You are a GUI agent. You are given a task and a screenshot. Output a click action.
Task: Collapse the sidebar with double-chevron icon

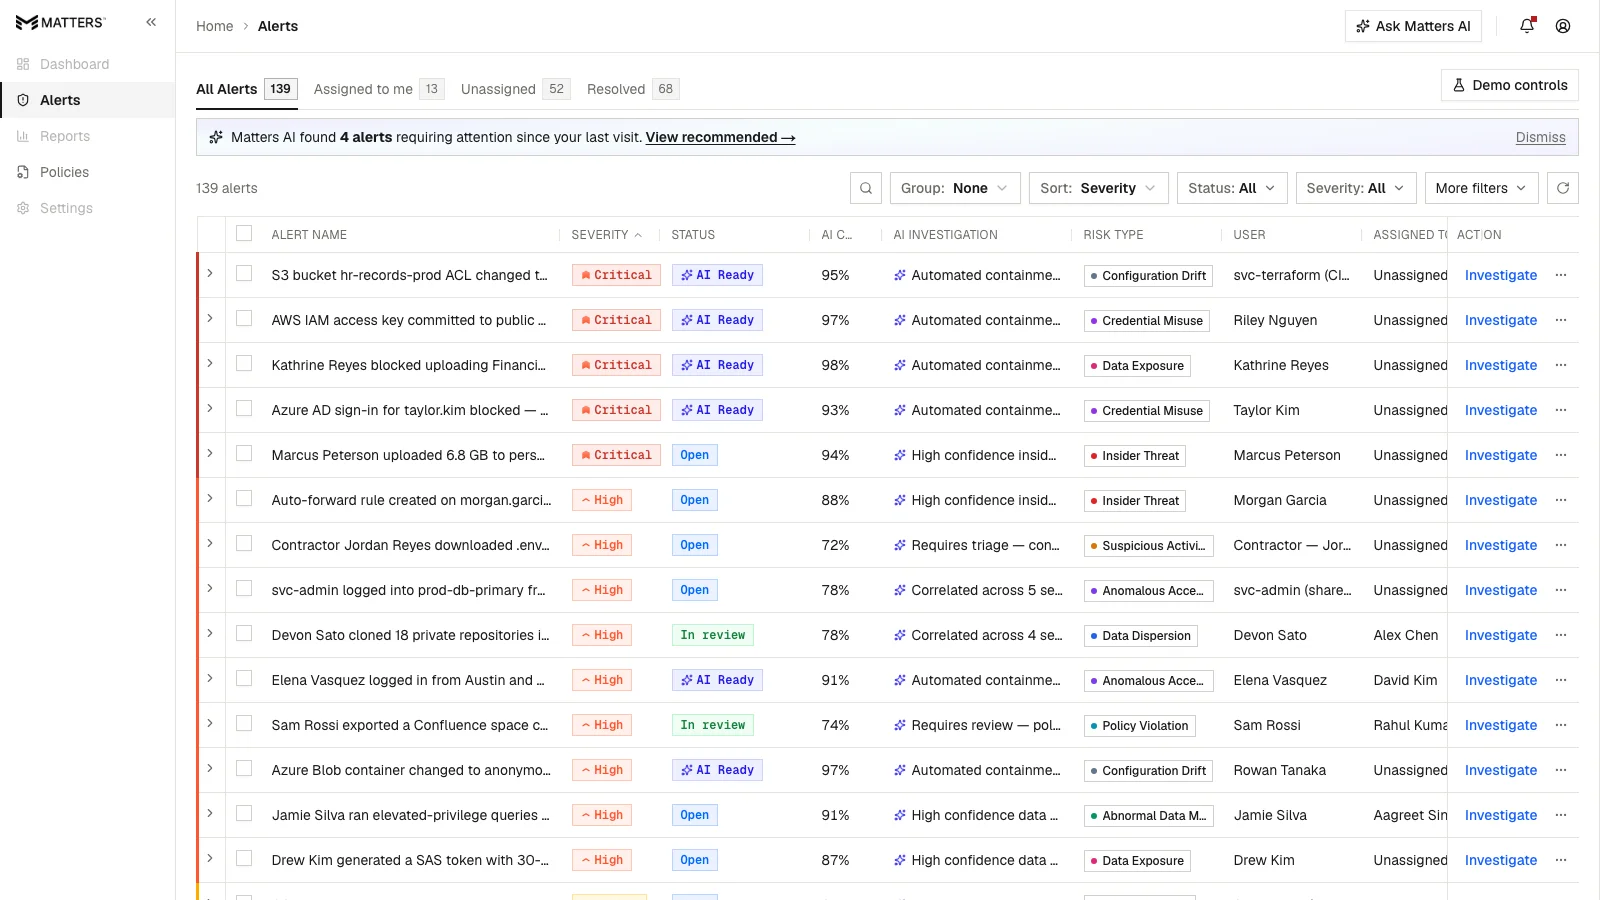[x=151, y=22]
